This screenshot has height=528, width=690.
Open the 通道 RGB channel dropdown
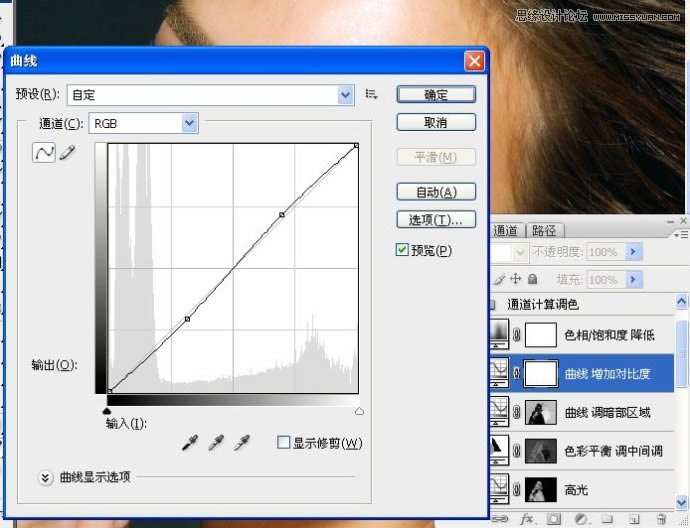coord(189,123)
